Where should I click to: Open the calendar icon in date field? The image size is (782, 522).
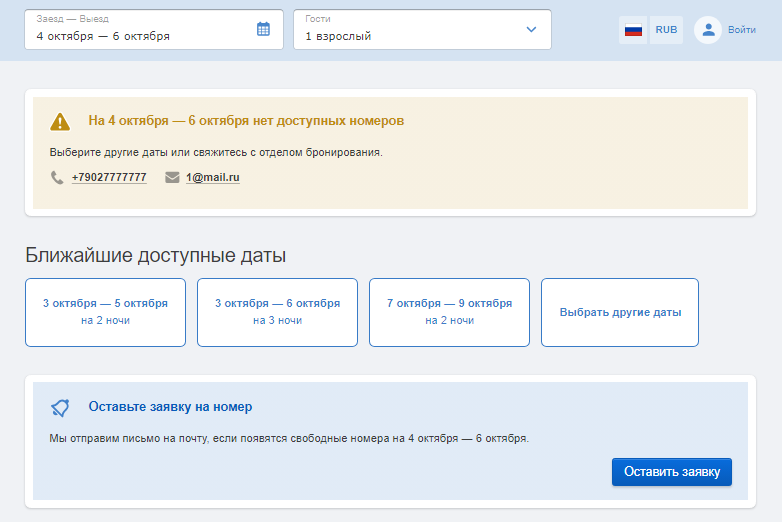pyautogui.click(x=263, y=29)
